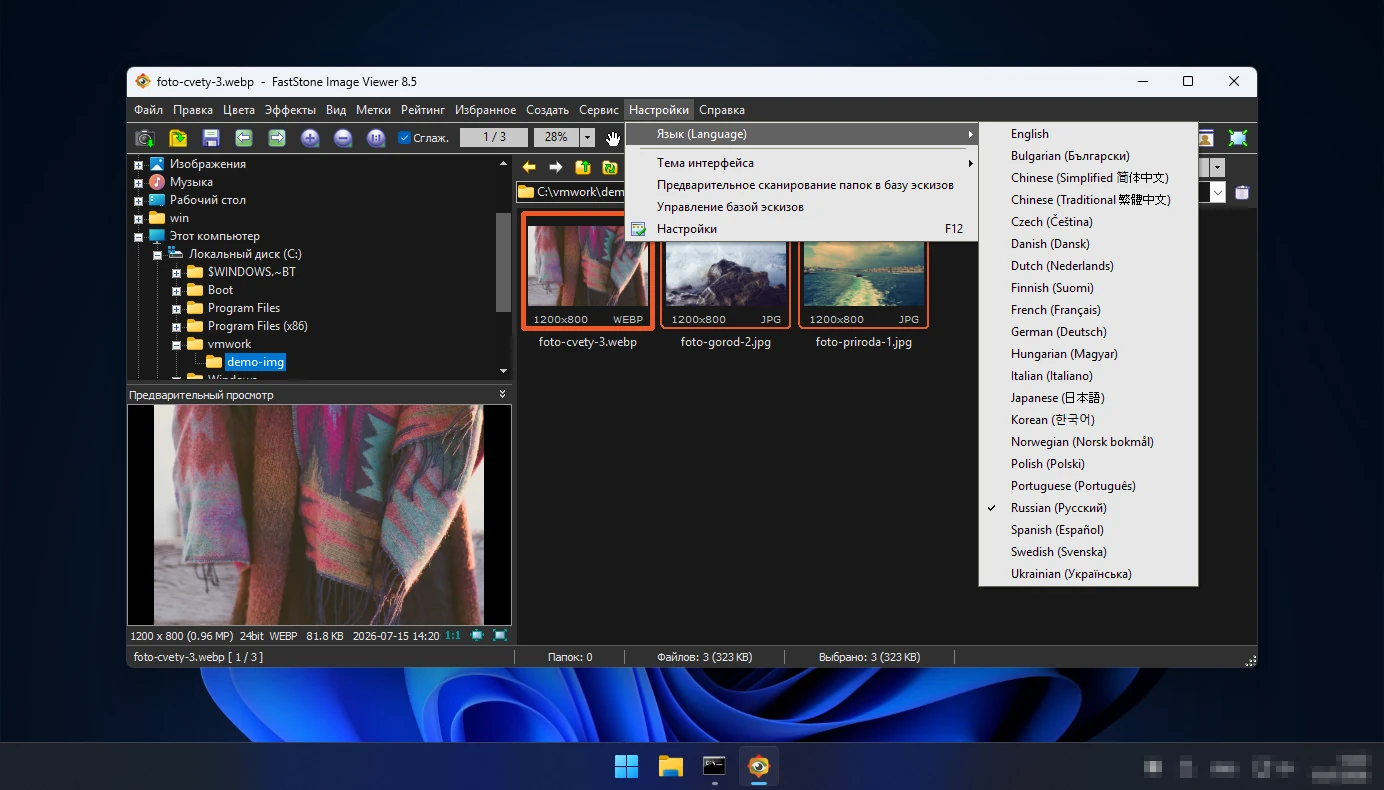
Task: Click the full screen icon with green corners
Action: click(1238, 138)
